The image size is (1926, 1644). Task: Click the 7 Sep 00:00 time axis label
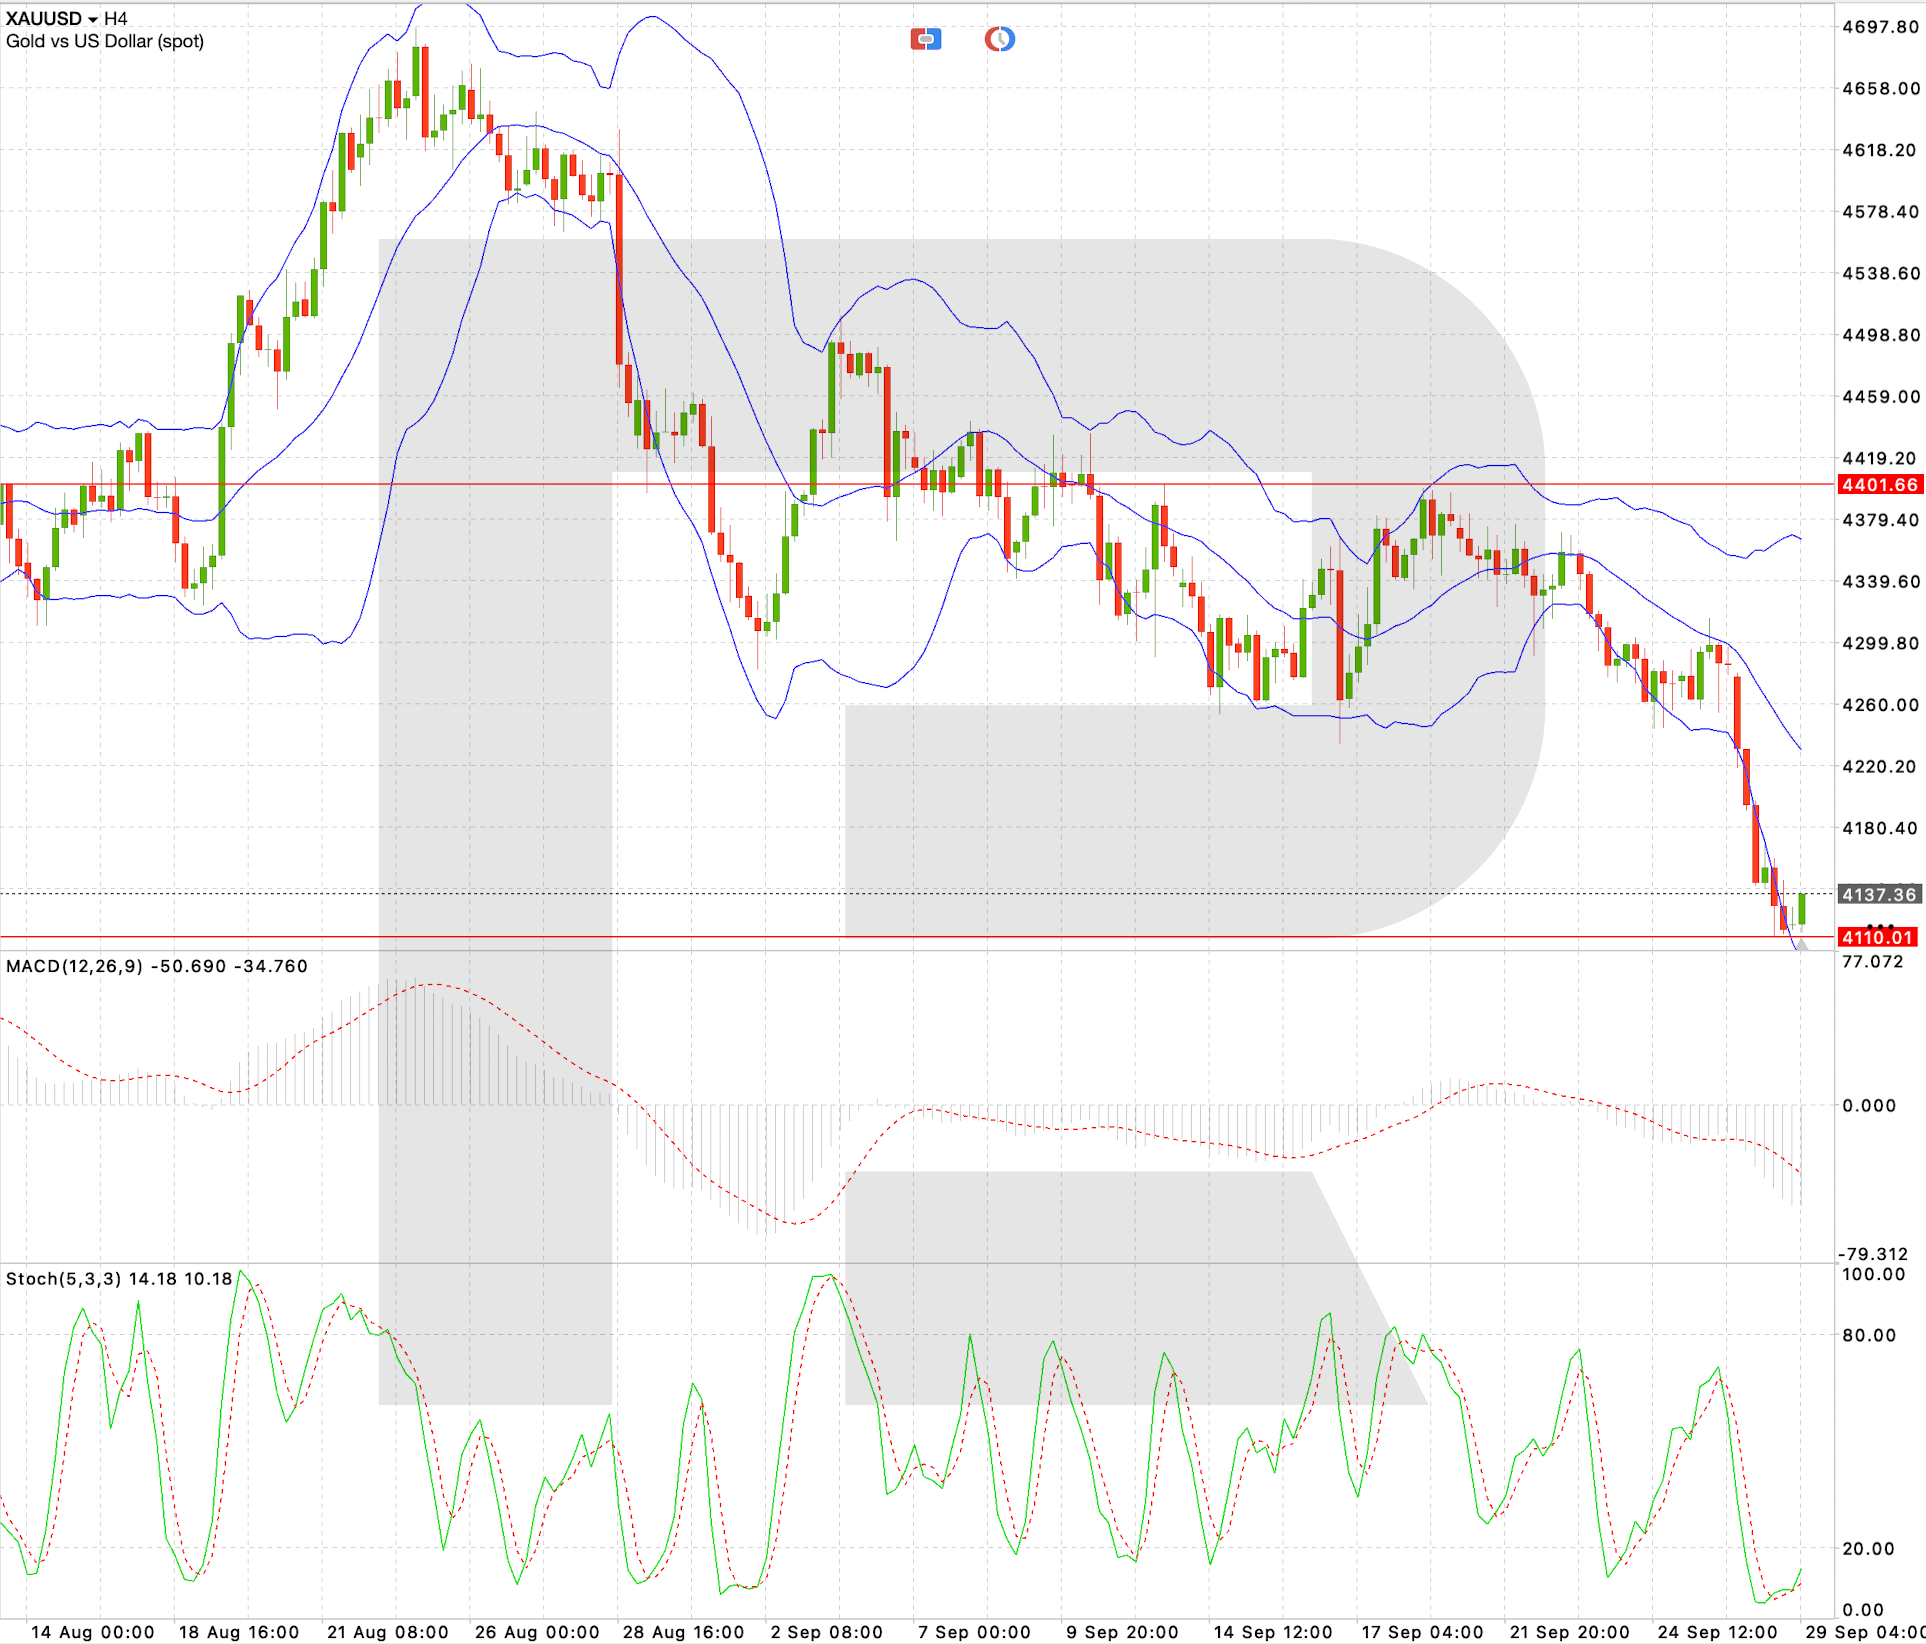pos(974,1632)
